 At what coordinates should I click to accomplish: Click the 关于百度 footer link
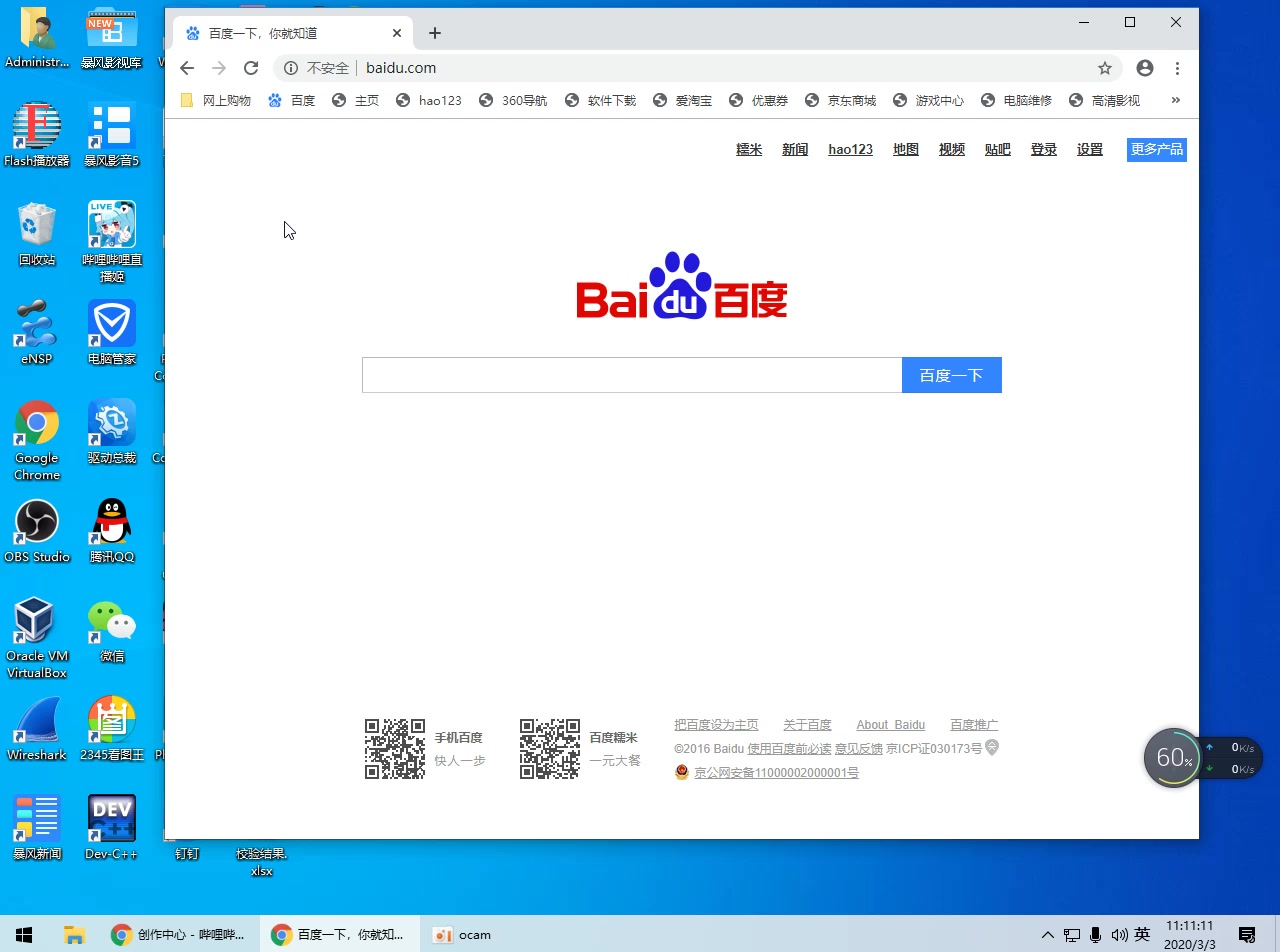807,725
